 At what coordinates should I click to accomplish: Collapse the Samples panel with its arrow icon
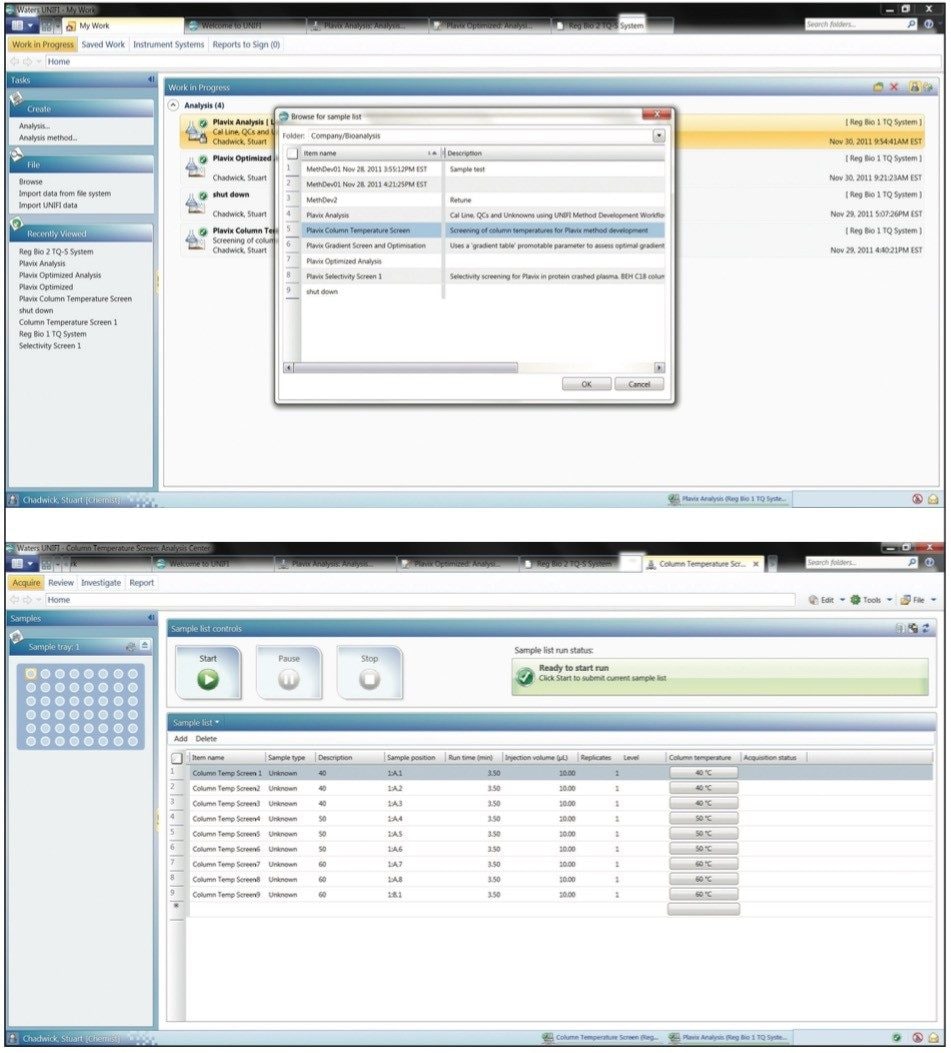click(x=150, y=617)
